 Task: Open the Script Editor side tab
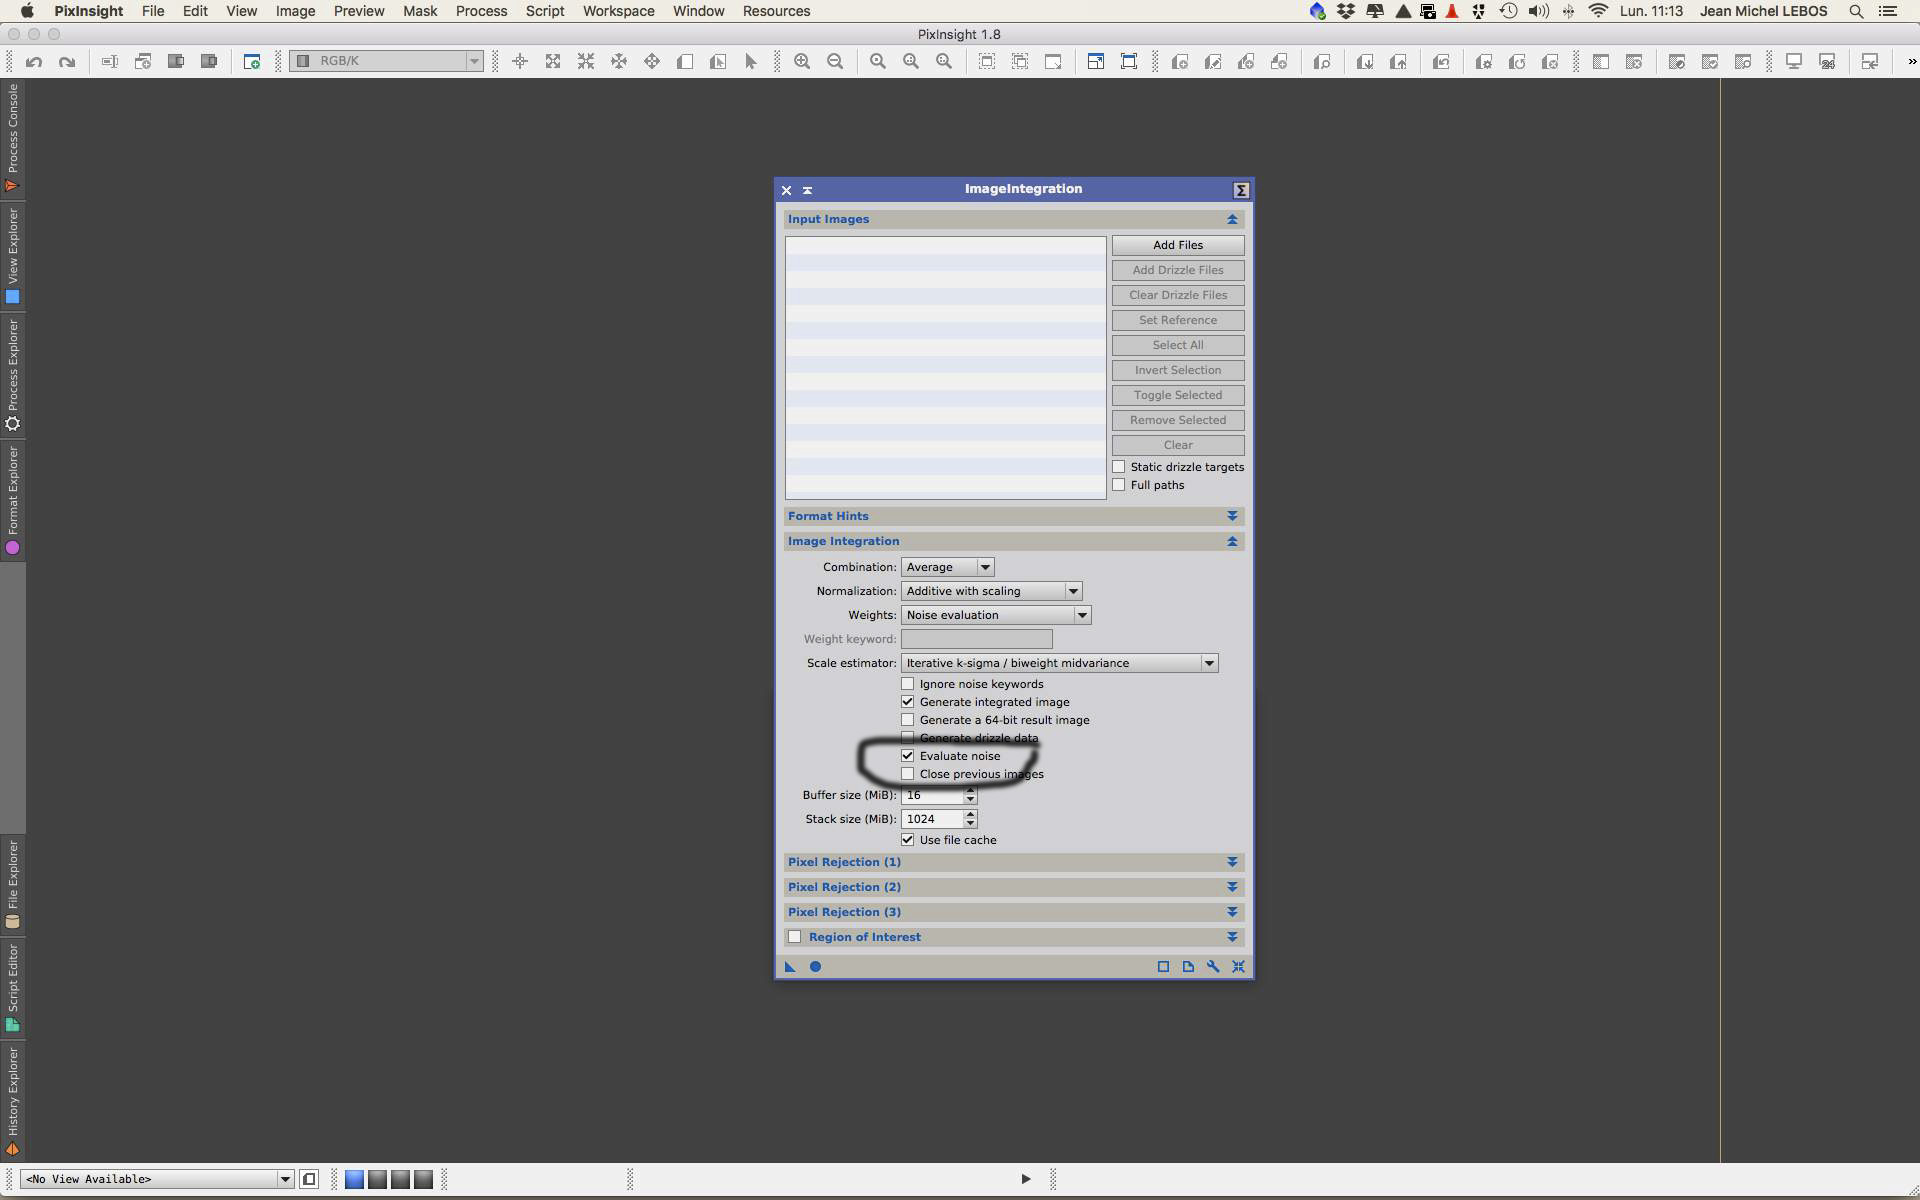pyautogui.click(x=12, y=988)
